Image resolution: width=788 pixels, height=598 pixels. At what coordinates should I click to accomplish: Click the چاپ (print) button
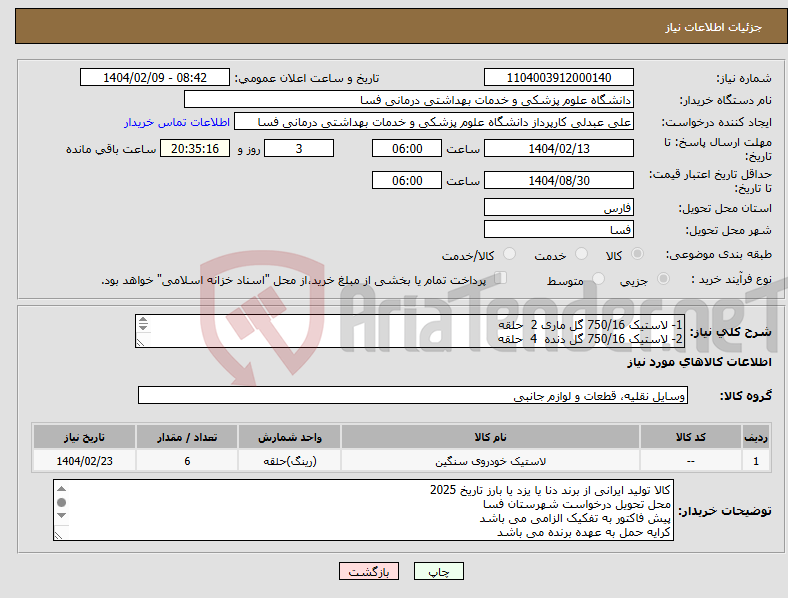(x=439, y=571)
